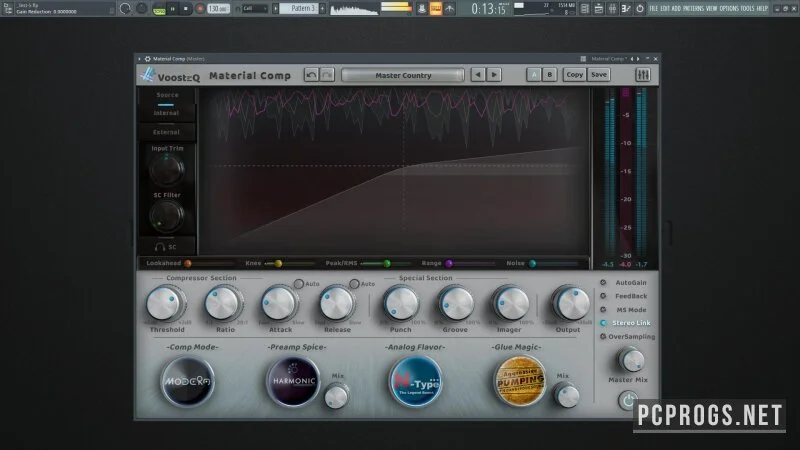Click the orange highlighted toolbar icon

click(x=436, y=9)
